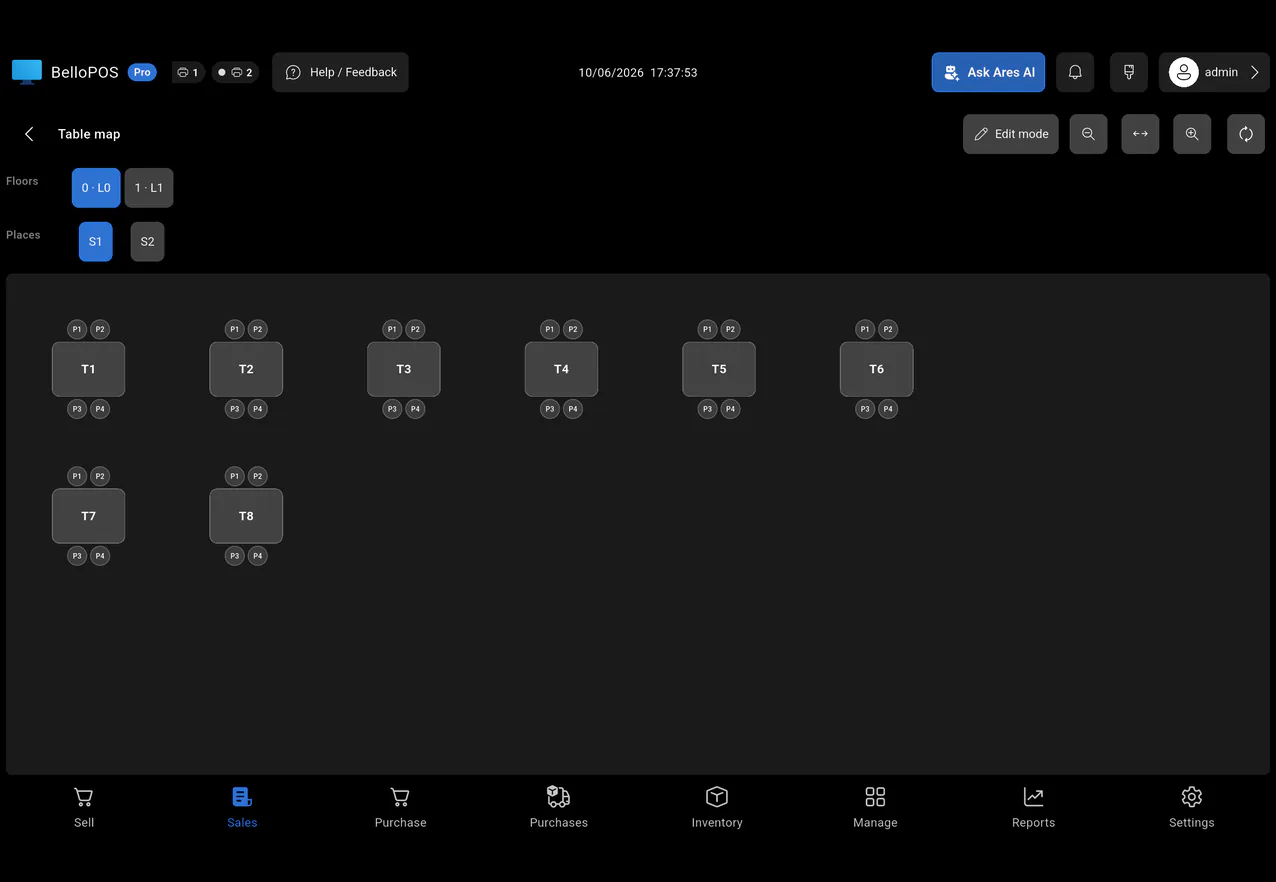The width and height of the screenshot is (1276, 882).
Task: Go to the Purchase cart section
Action: coord(400,808)
